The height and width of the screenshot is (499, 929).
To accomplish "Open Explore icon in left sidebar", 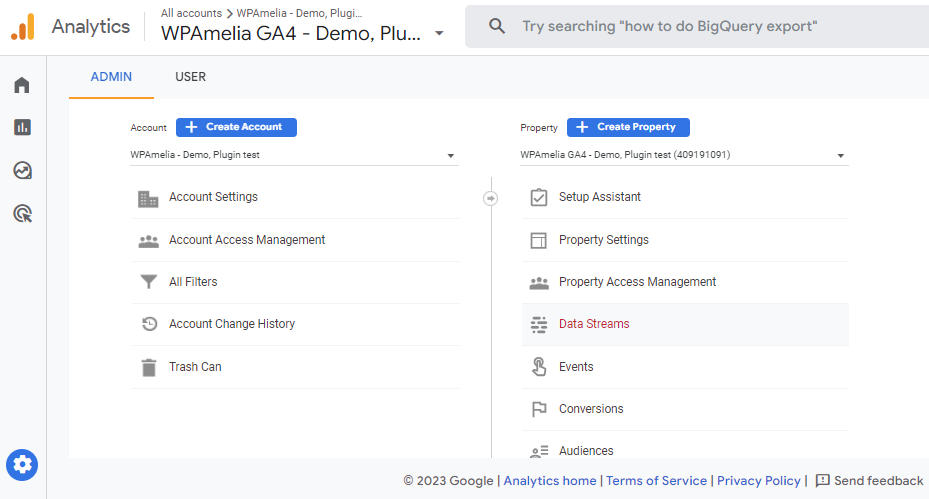I will pos(22,170).
